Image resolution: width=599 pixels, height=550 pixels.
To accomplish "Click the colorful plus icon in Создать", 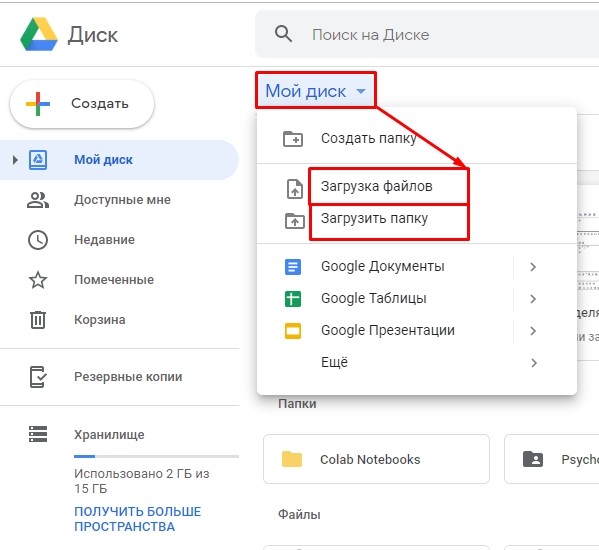I will [x=38, y=104].
